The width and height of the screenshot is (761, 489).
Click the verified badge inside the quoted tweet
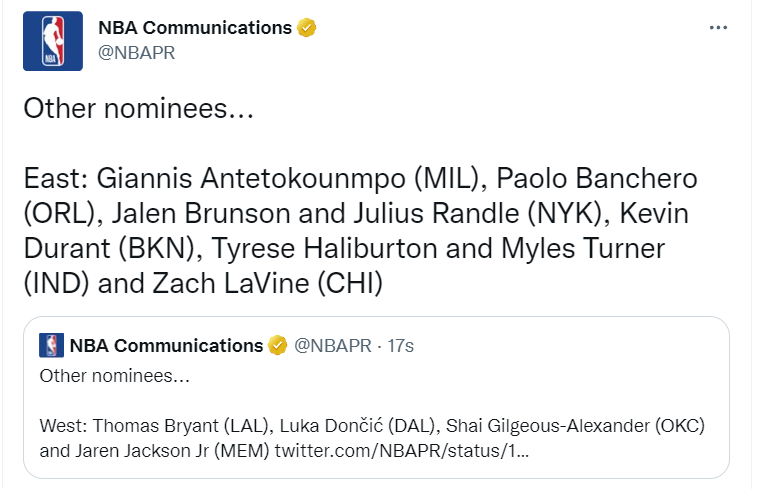pyautogui.click(x=278, y=345)
